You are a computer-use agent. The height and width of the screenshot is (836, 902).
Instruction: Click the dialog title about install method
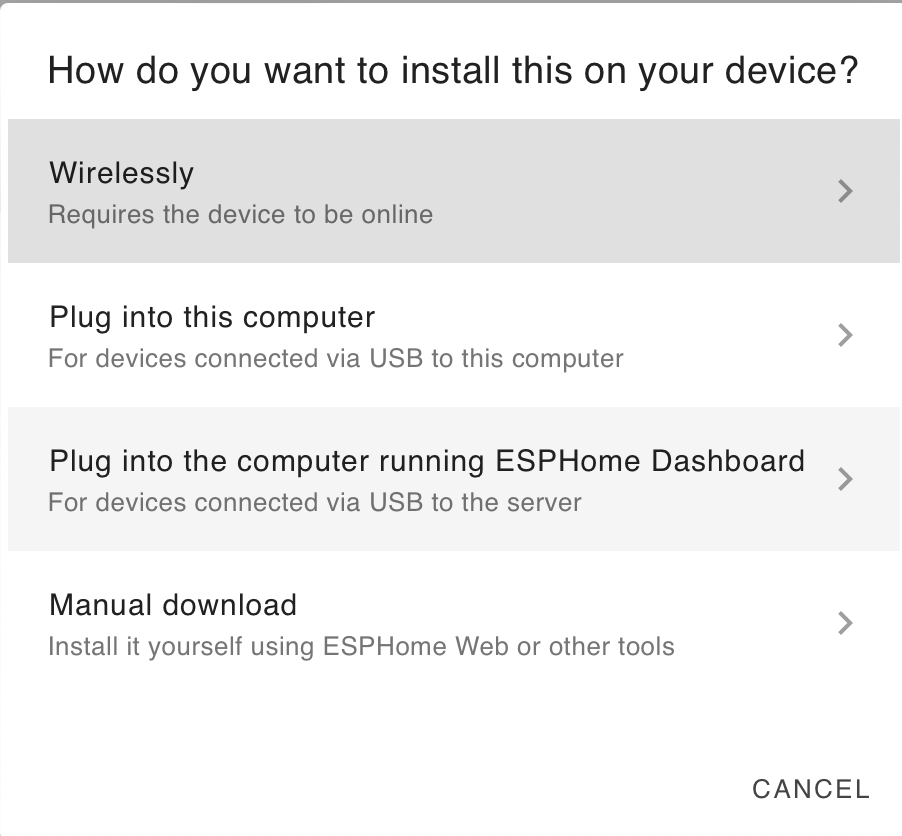[x=453, y=71]
